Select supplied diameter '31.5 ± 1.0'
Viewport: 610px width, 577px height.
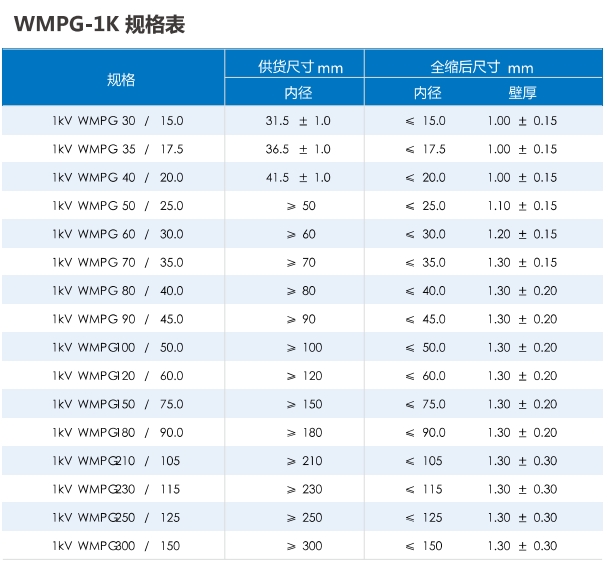pos(298,121)
